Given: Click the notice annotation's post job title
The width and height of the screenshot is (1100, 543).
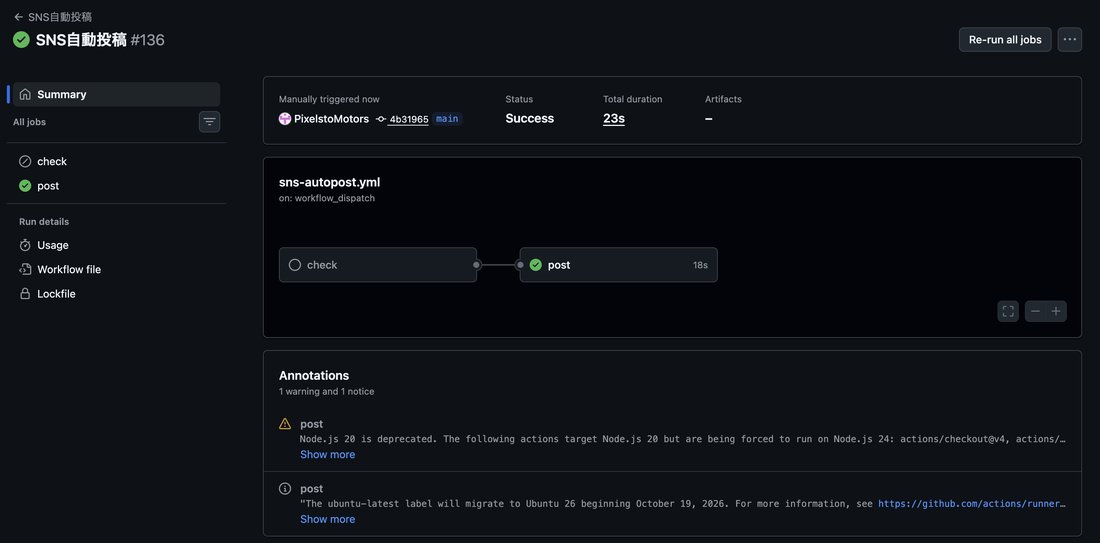Looking at the screenshot, I should point(311,488).
